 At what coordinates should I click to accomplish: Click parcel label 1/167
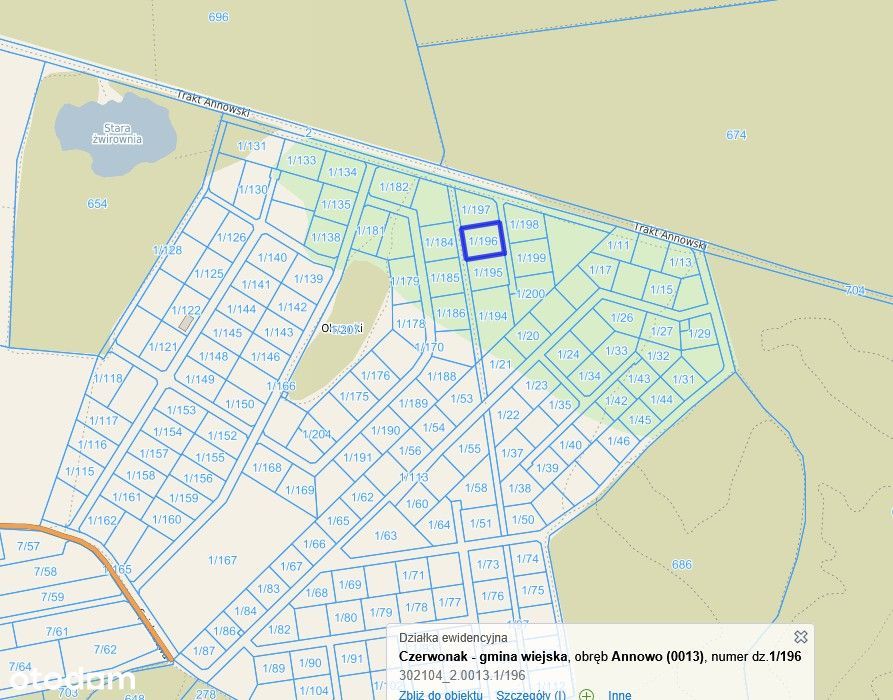222,560
